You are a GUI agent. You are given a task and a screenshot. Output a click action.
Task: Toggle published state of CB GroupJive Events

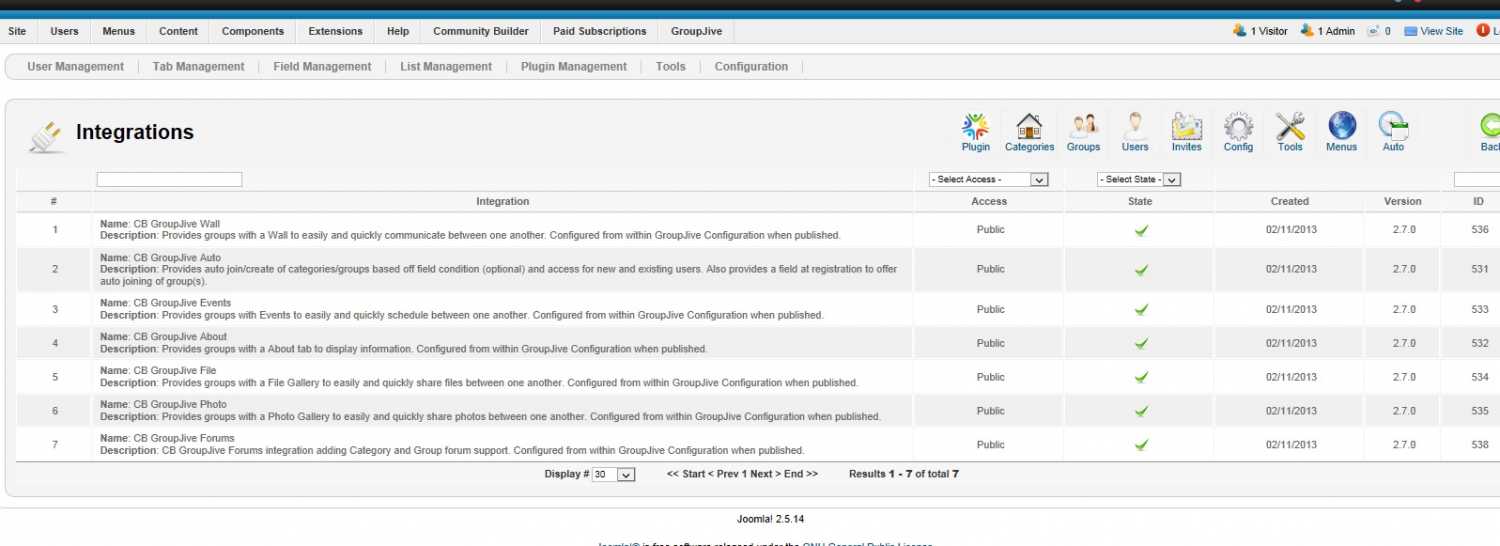[1141, 309]
